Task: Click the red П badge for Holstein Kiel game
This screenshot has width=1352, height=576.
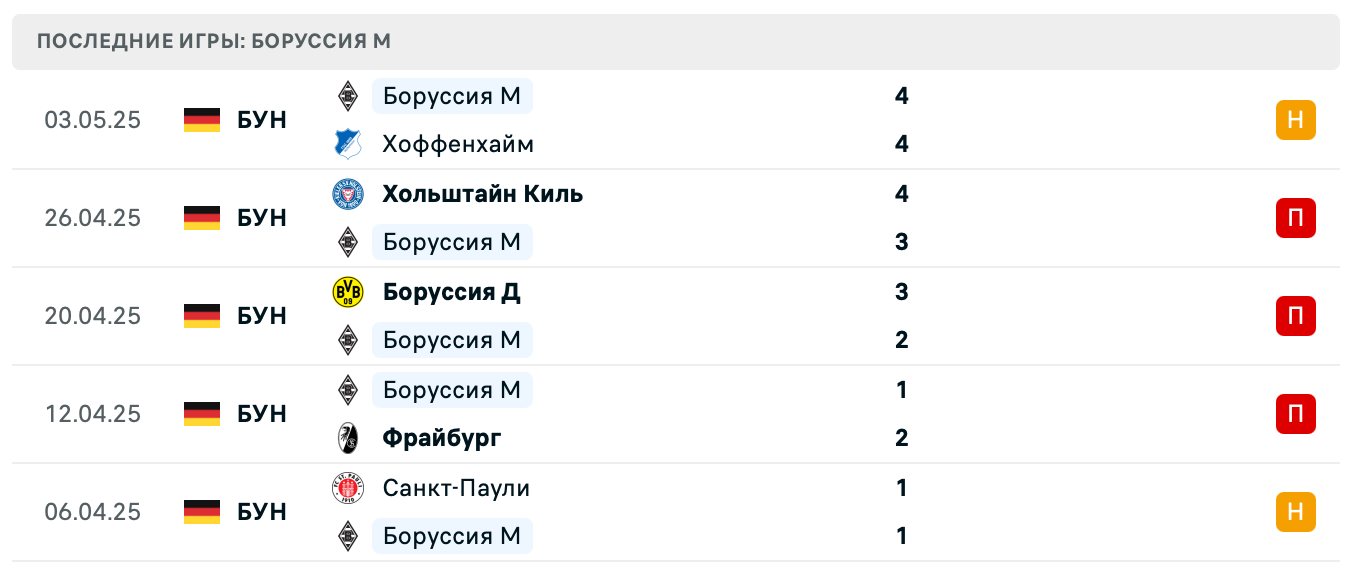Action: 1296,218
